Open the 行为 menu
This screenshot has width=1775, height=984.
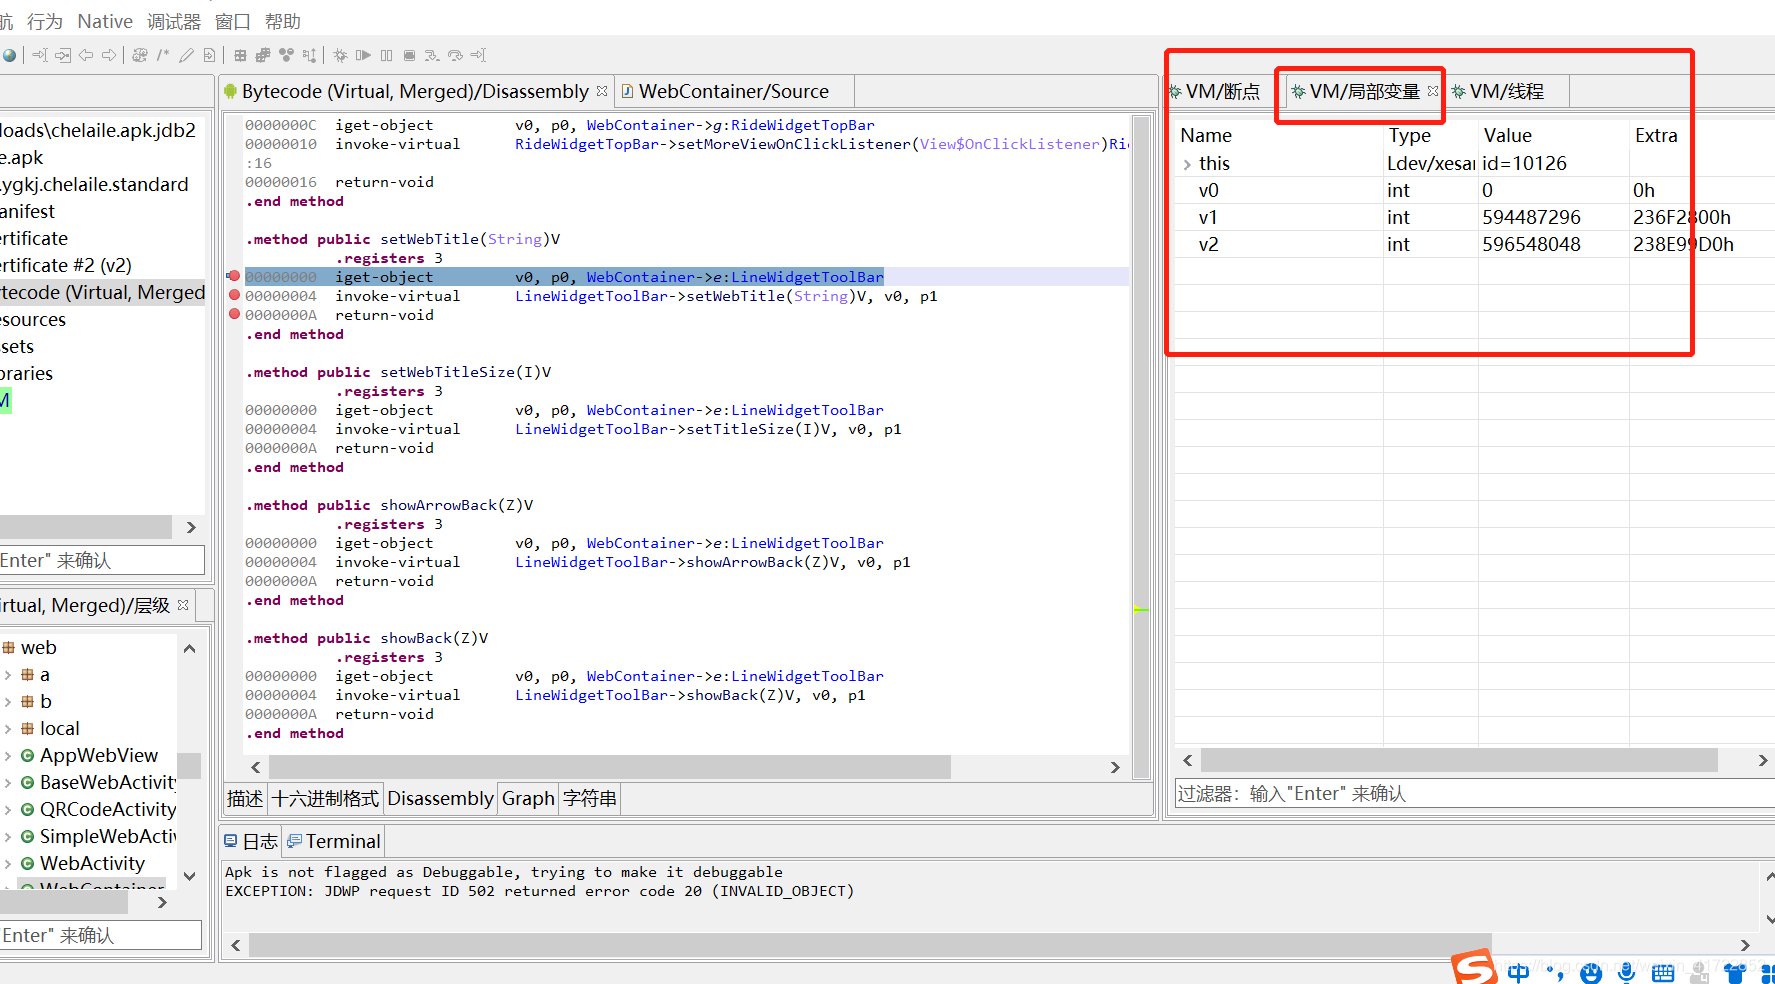(45, 21)
